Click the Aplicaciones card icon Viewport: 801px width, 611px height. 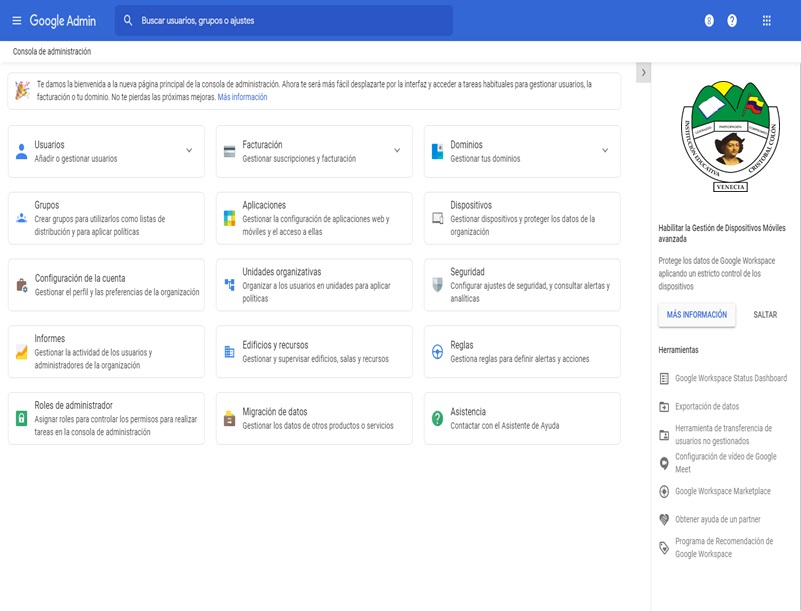point(229,218)
